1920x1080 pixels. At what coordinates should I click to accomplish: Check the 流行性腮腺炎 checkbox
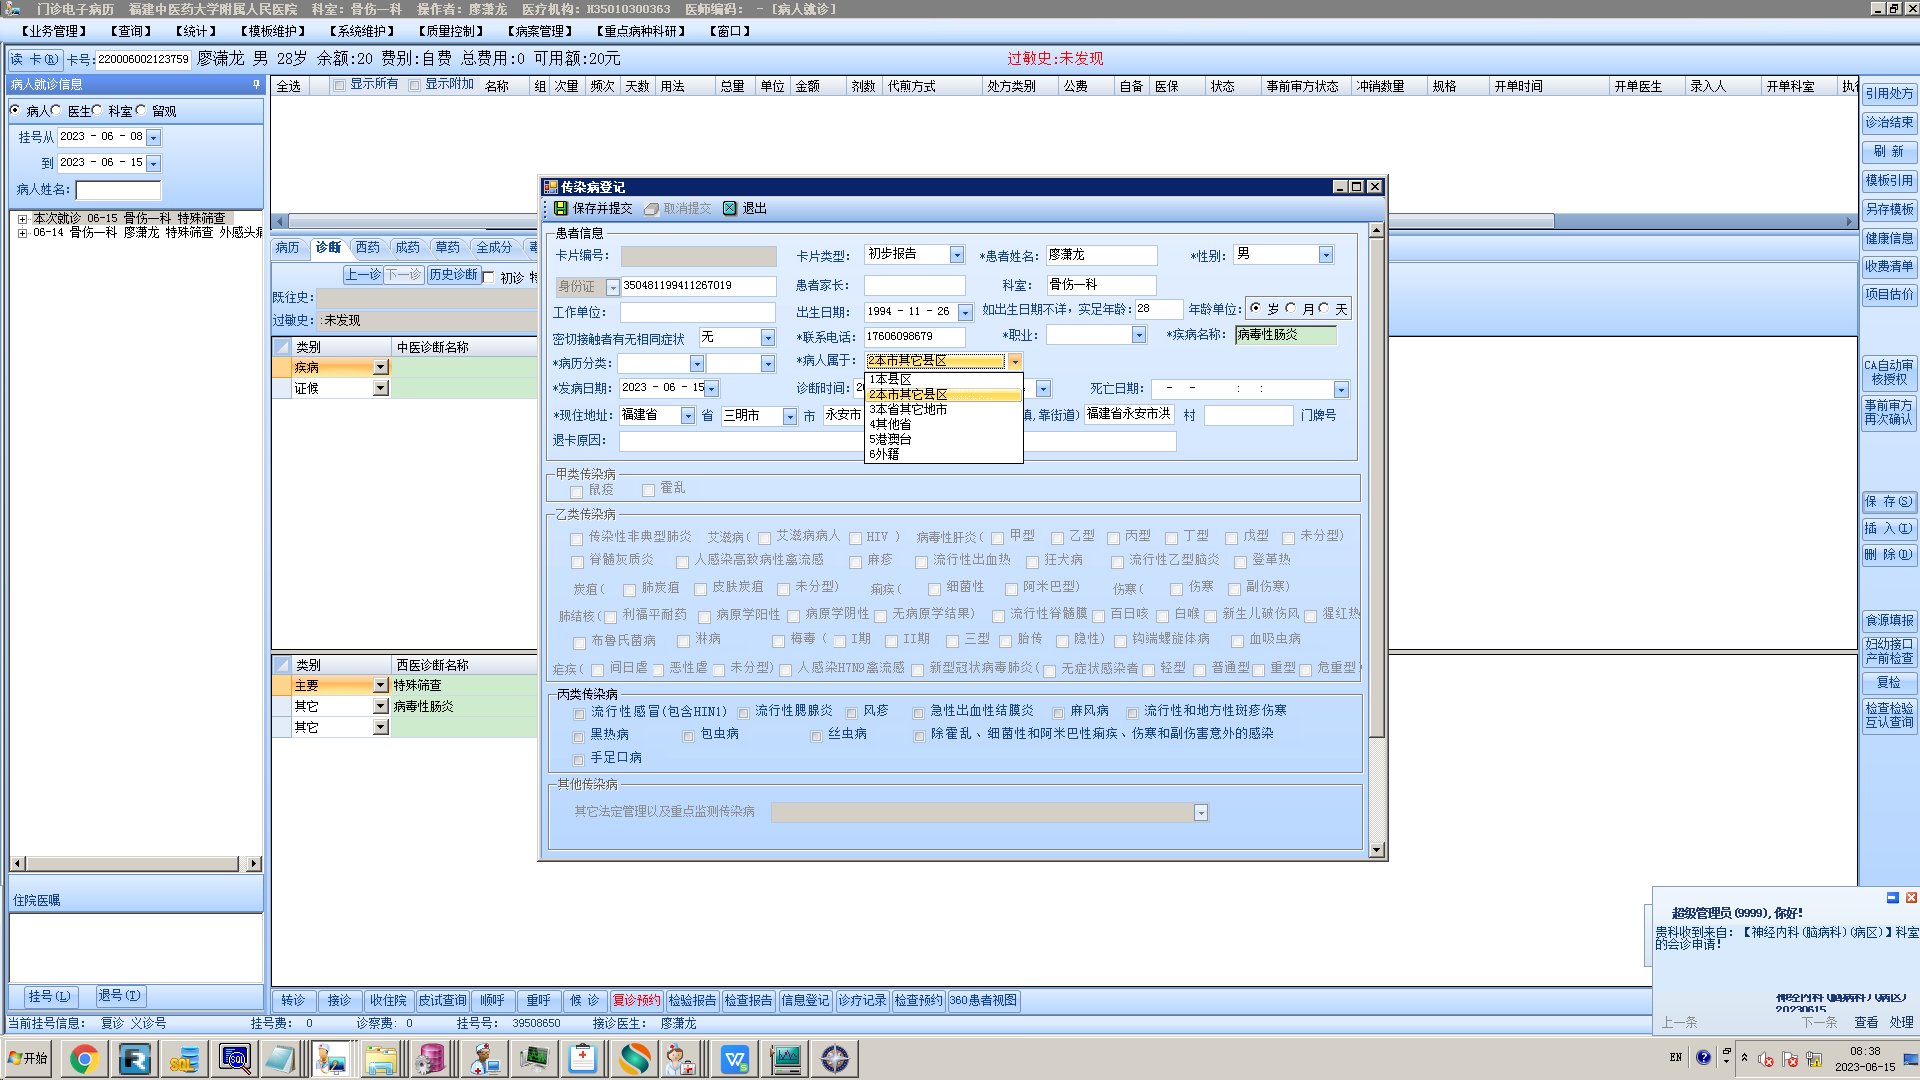tap(743, 713)
